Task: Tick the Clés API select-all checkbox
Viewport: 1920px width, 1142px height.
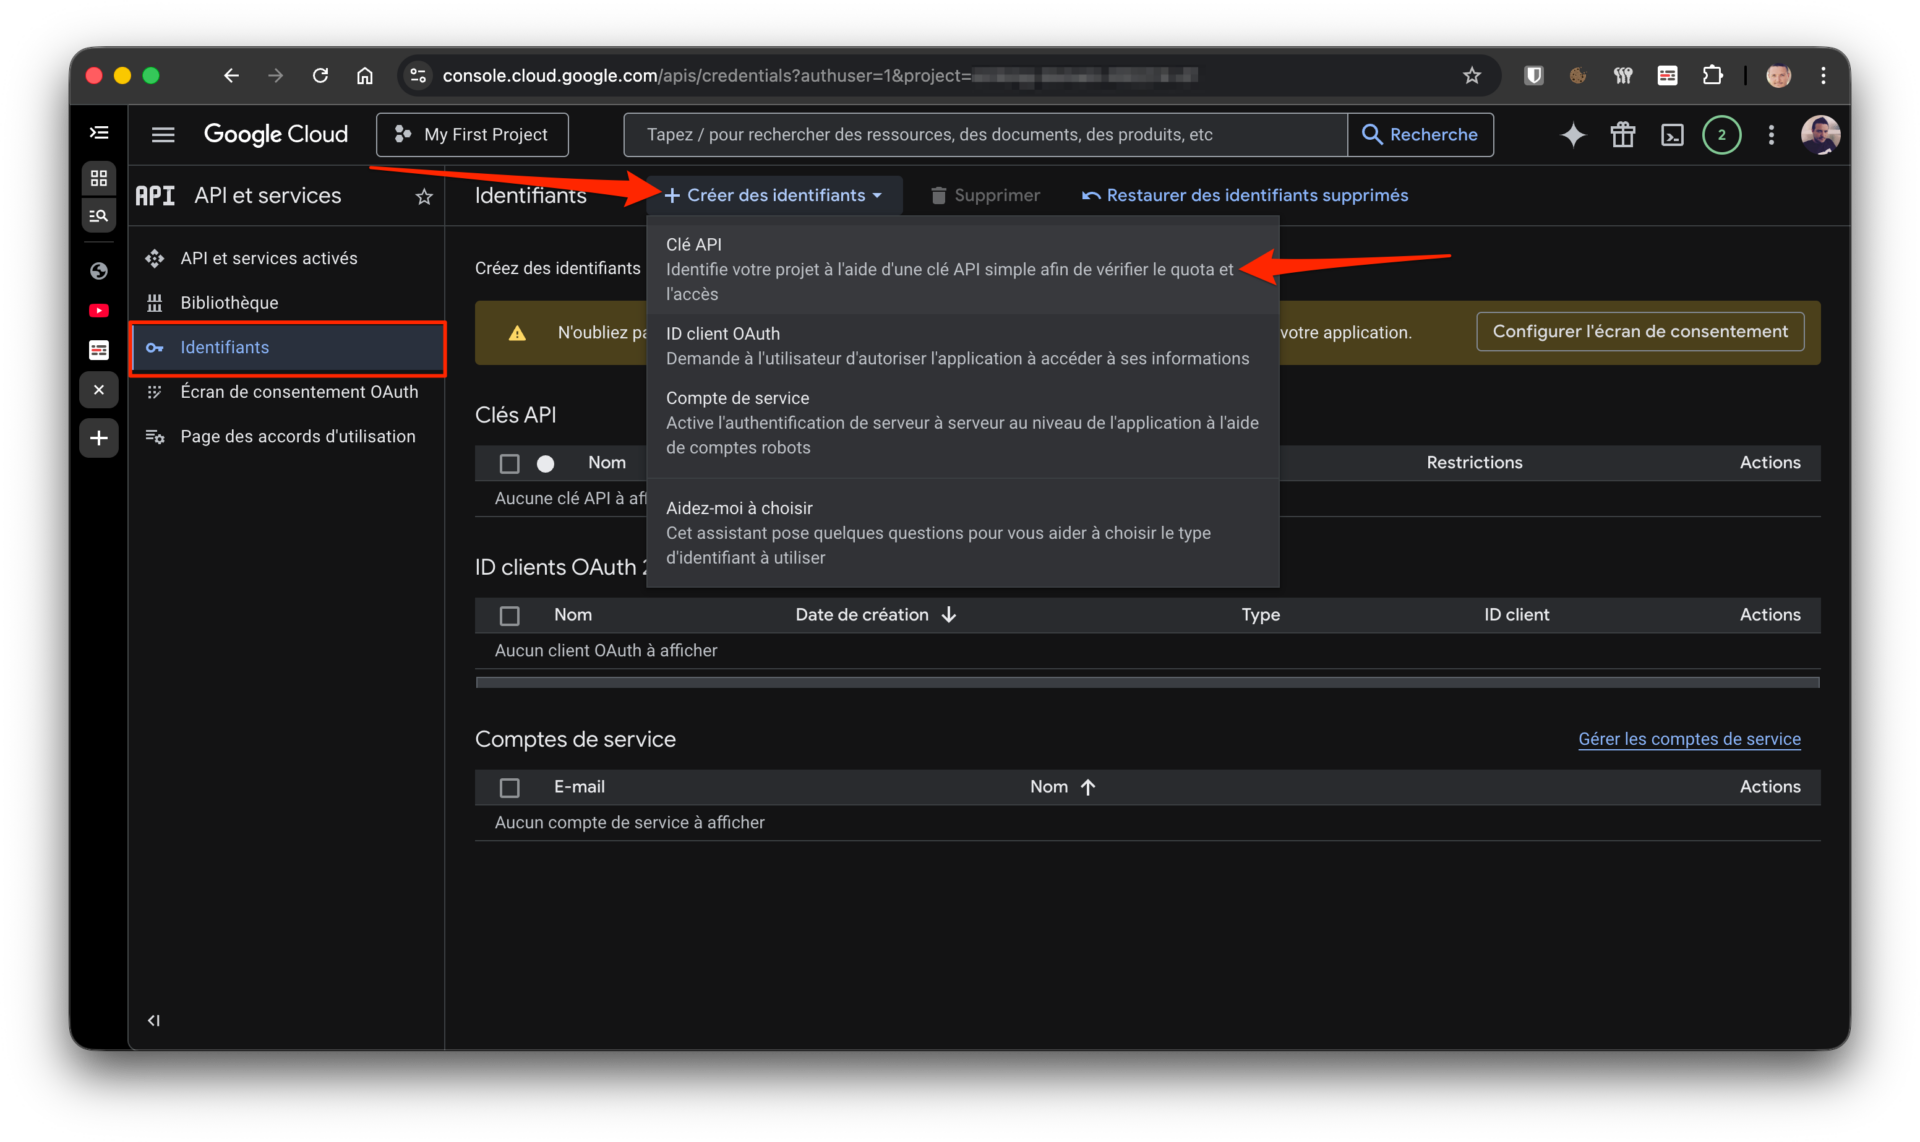Action: coord(509,463)
